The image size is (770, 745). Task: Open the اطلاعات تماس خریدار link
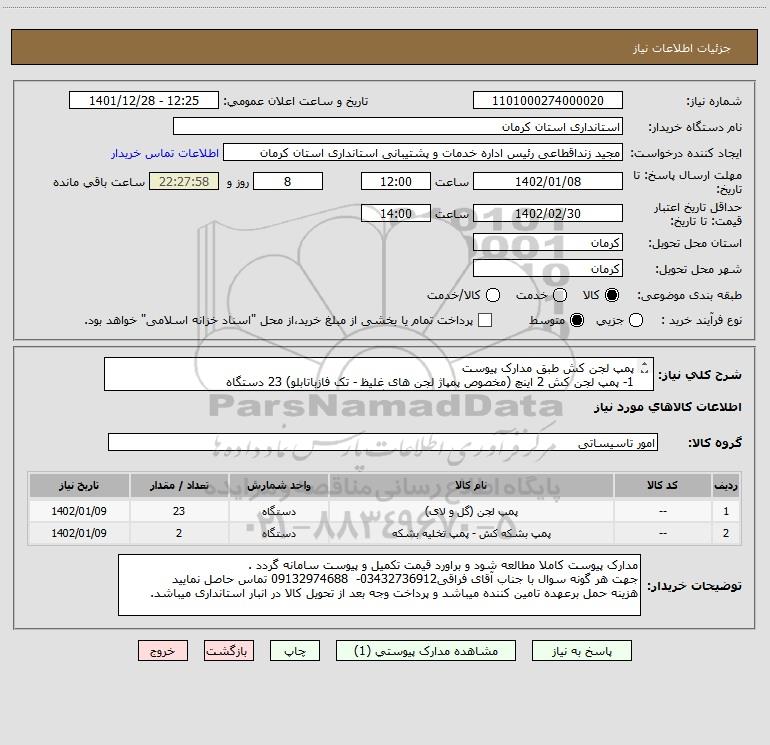click(165, 153)
